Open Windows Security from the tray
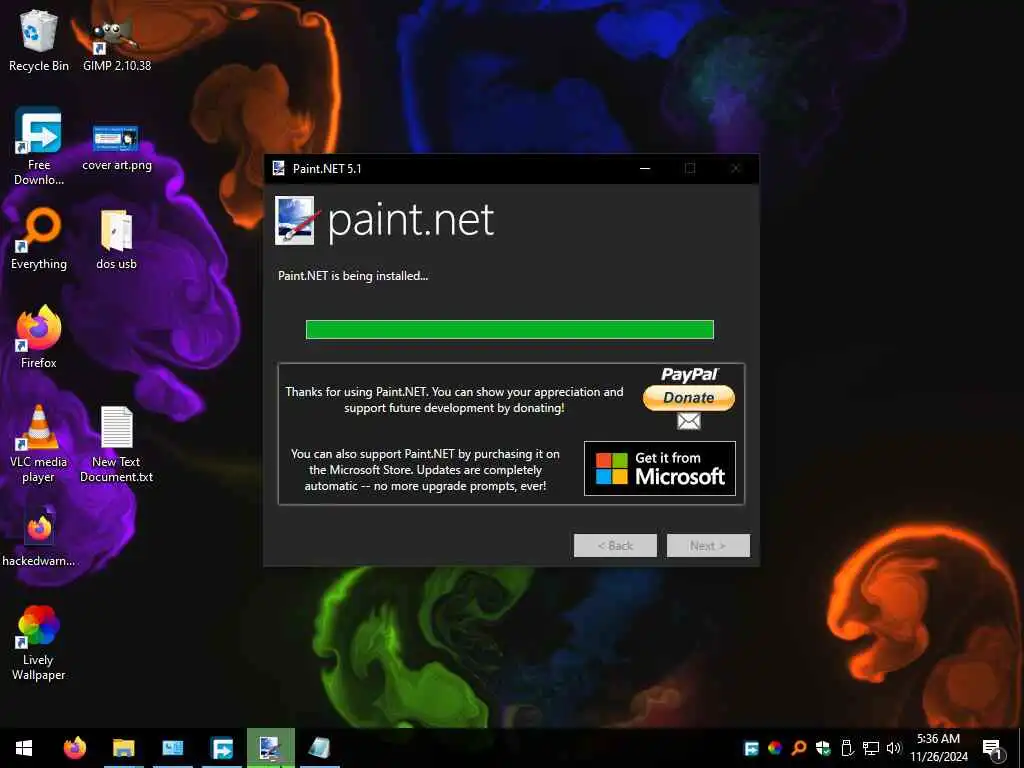This screenshot has width=1024, height=768. [823, 748]
